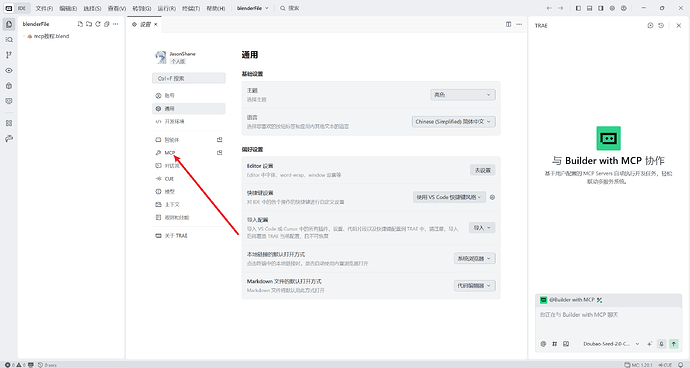Select 开发环境 in settings sidebar
Image resolution: width=690 pixels, height=368 pixels.
[188, 121]
